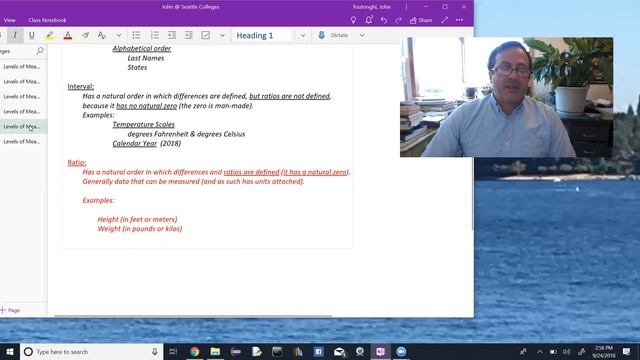
Task: Toggle italic formatting in OneNote toolbar
Action: [15, 35]
